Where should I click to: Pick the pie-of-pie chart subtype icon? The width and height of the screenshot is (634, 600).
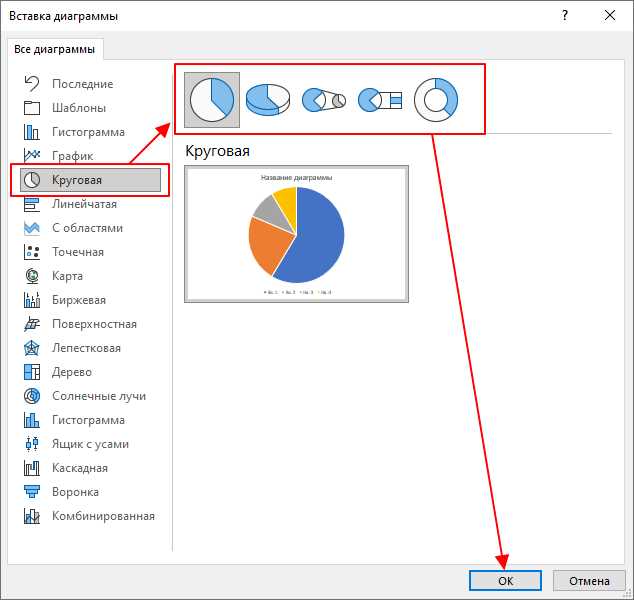pos(324,100)
